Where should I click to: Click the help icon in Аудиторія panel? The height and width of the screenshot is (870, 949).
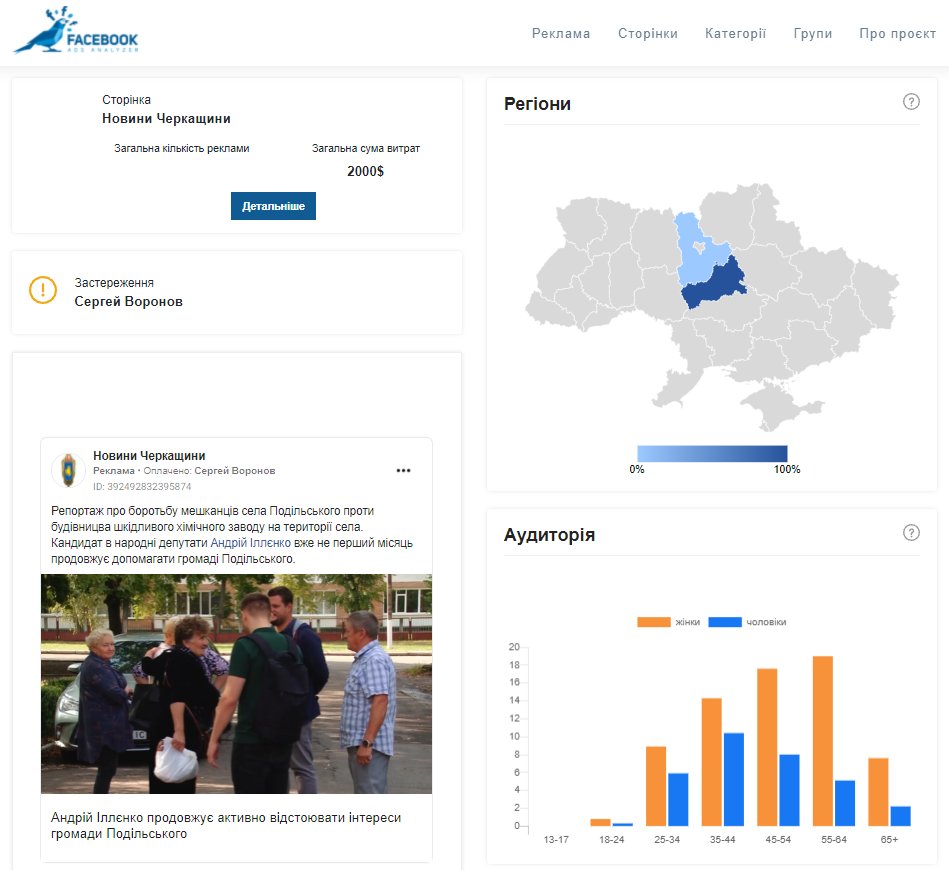(911, 533)
